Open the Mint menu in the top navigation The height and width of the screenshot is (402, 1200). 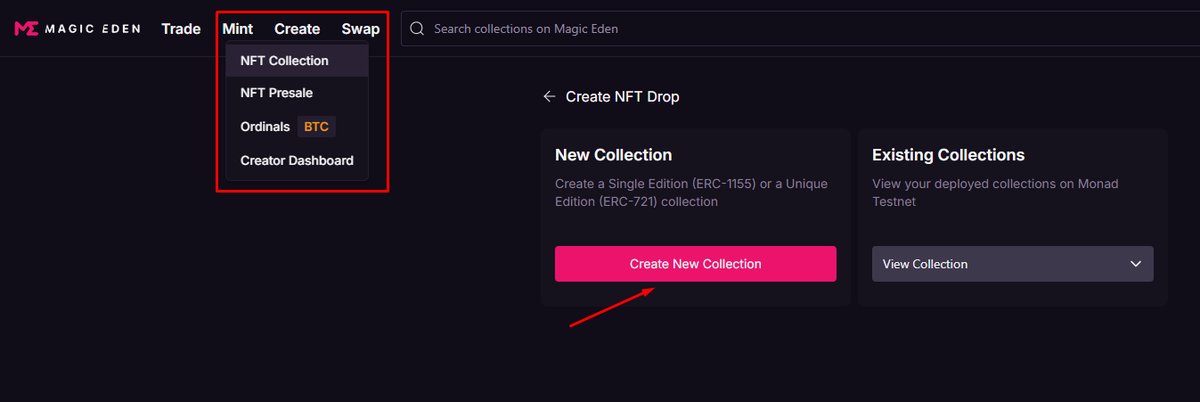238,29
